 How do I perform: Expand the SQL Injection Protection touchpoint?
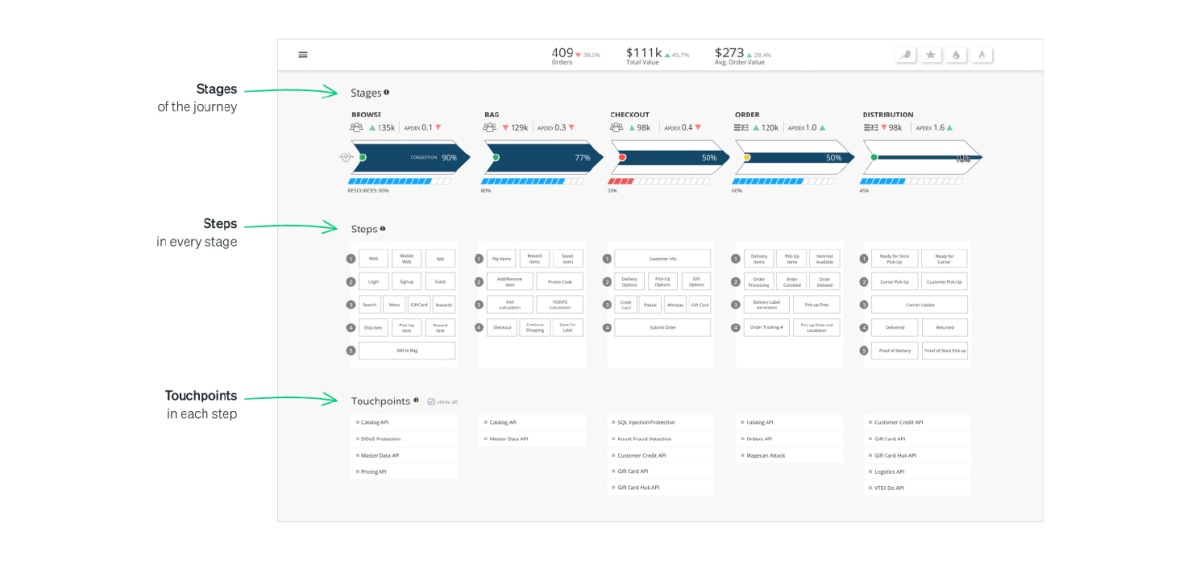(x=646, y=423)
